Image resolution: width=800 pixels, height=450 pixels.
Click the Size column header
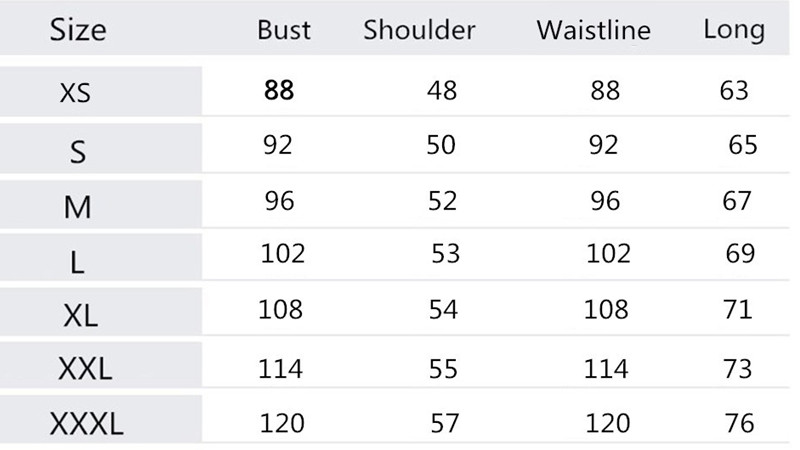(x=78, y=30)
